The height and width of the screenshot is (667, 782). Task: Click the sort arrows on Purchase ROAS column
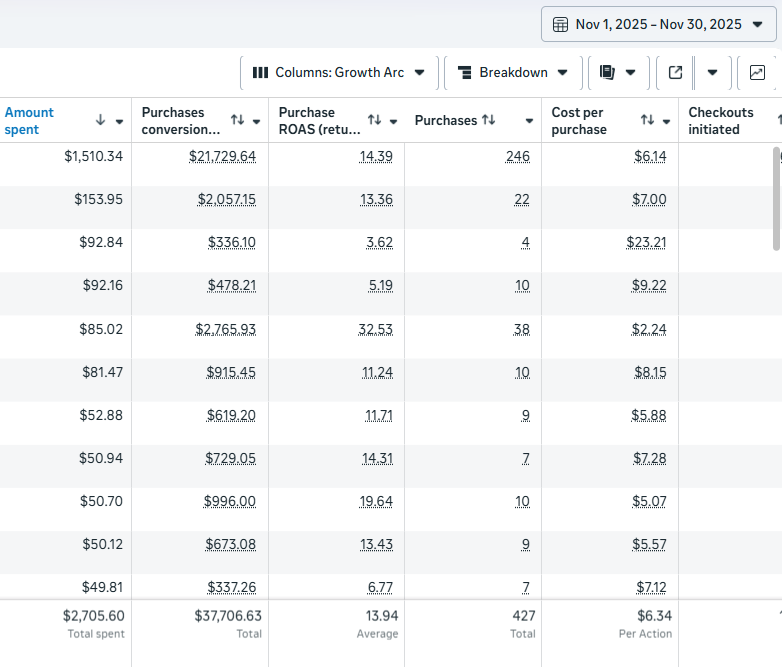374,120
